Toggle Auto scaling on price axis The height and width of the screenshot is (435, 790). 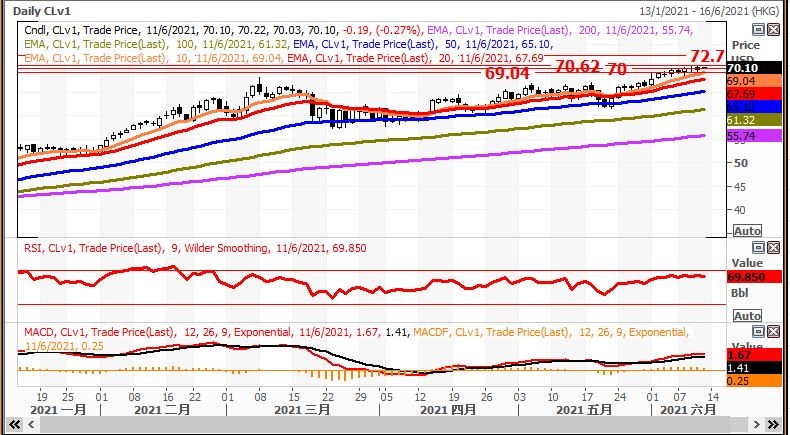point(746,231)
